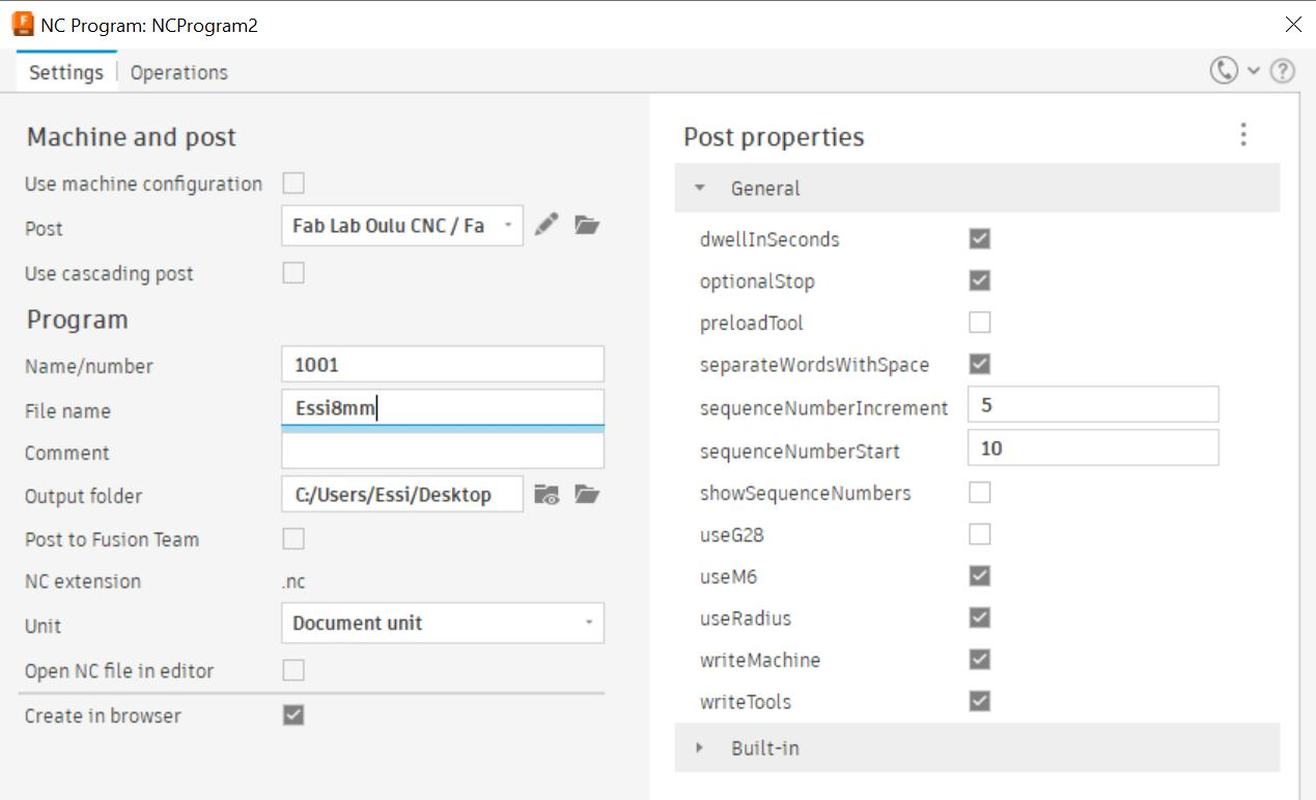Enable Use cascading post checkbox
Image resolution: width=1316 pixels, height=800 pixels.
pyautogui.click(x=293, y=273)
